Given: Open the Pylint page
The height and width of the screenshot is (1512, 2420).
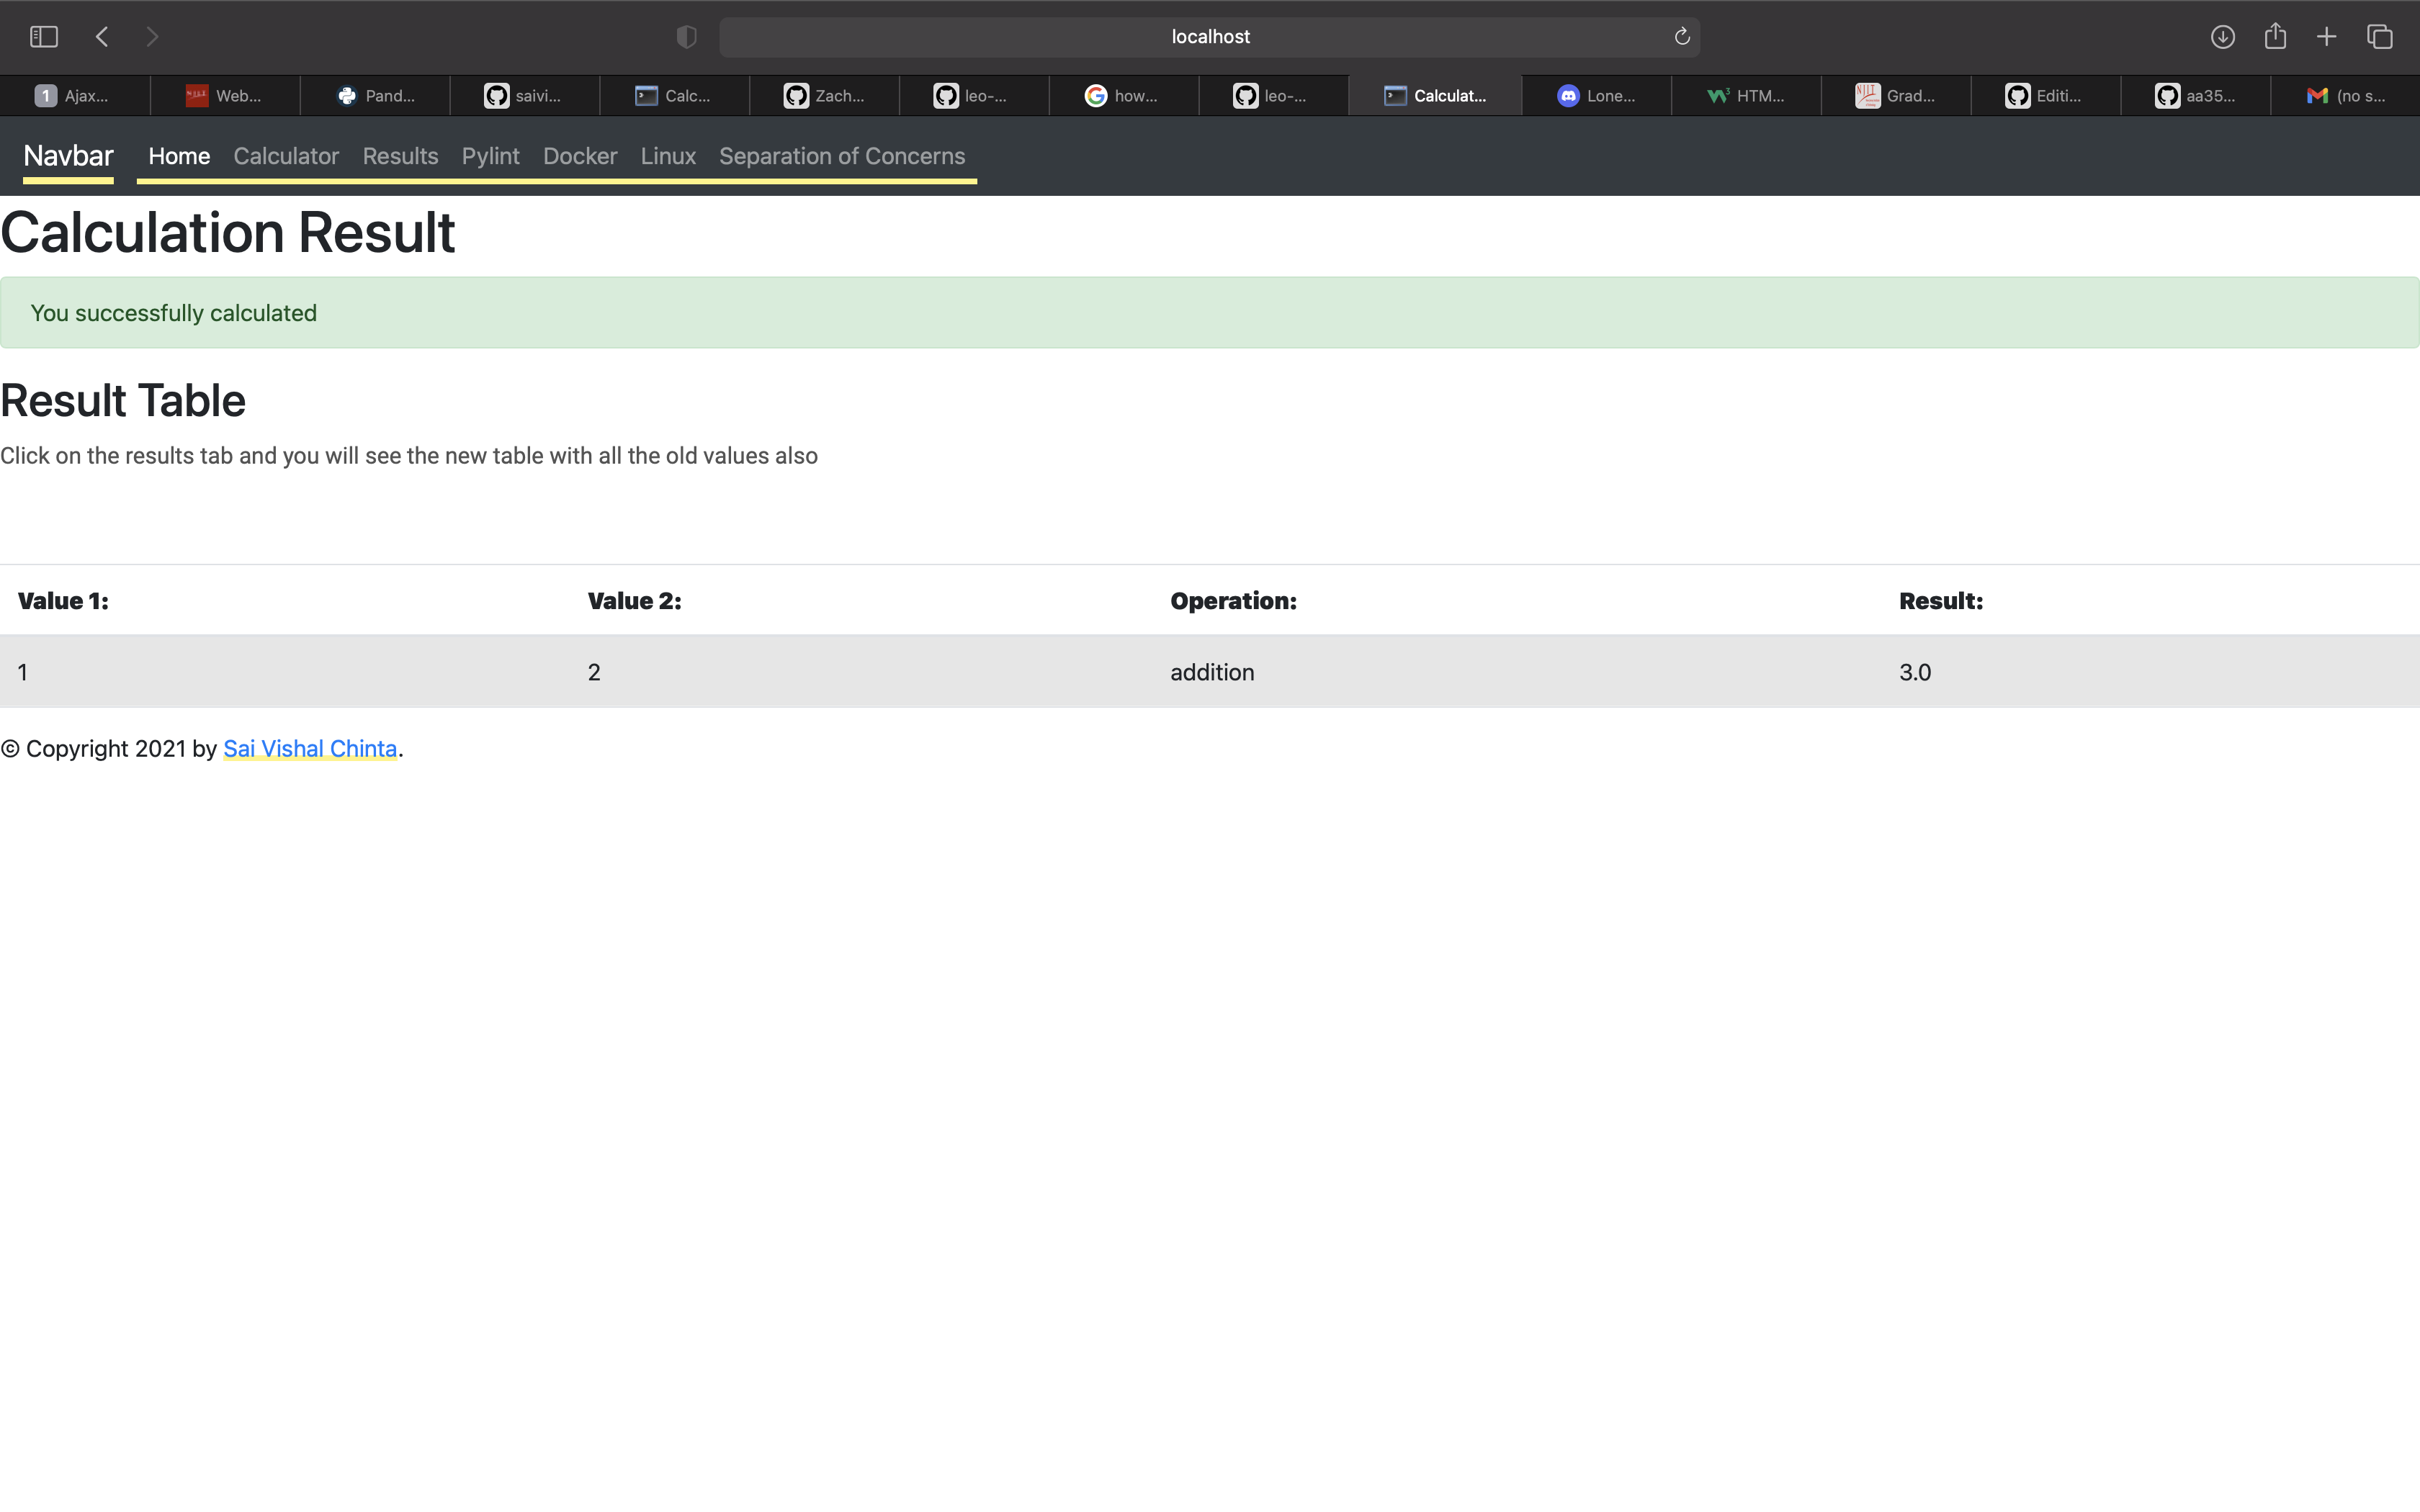Looking at the screenshot, I should coord(490,156).
